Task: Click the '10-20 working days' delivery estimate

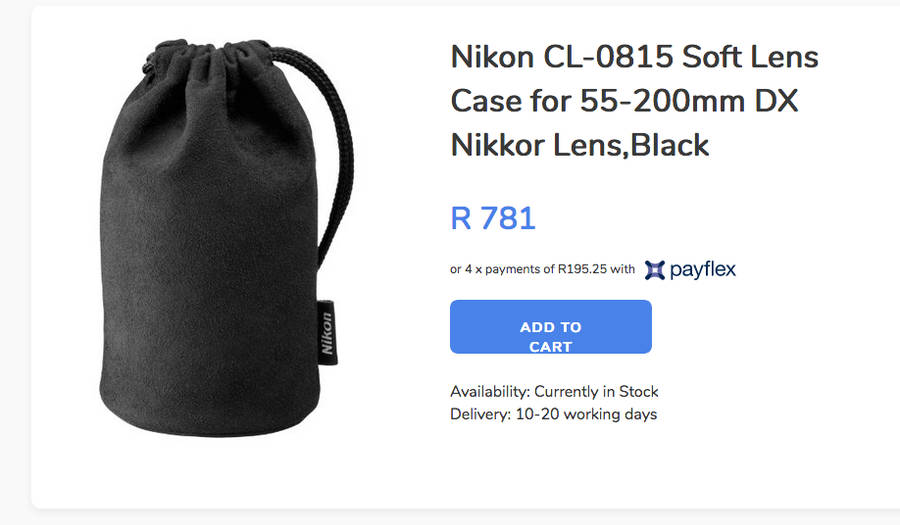Action: click(x=586, y=414)
